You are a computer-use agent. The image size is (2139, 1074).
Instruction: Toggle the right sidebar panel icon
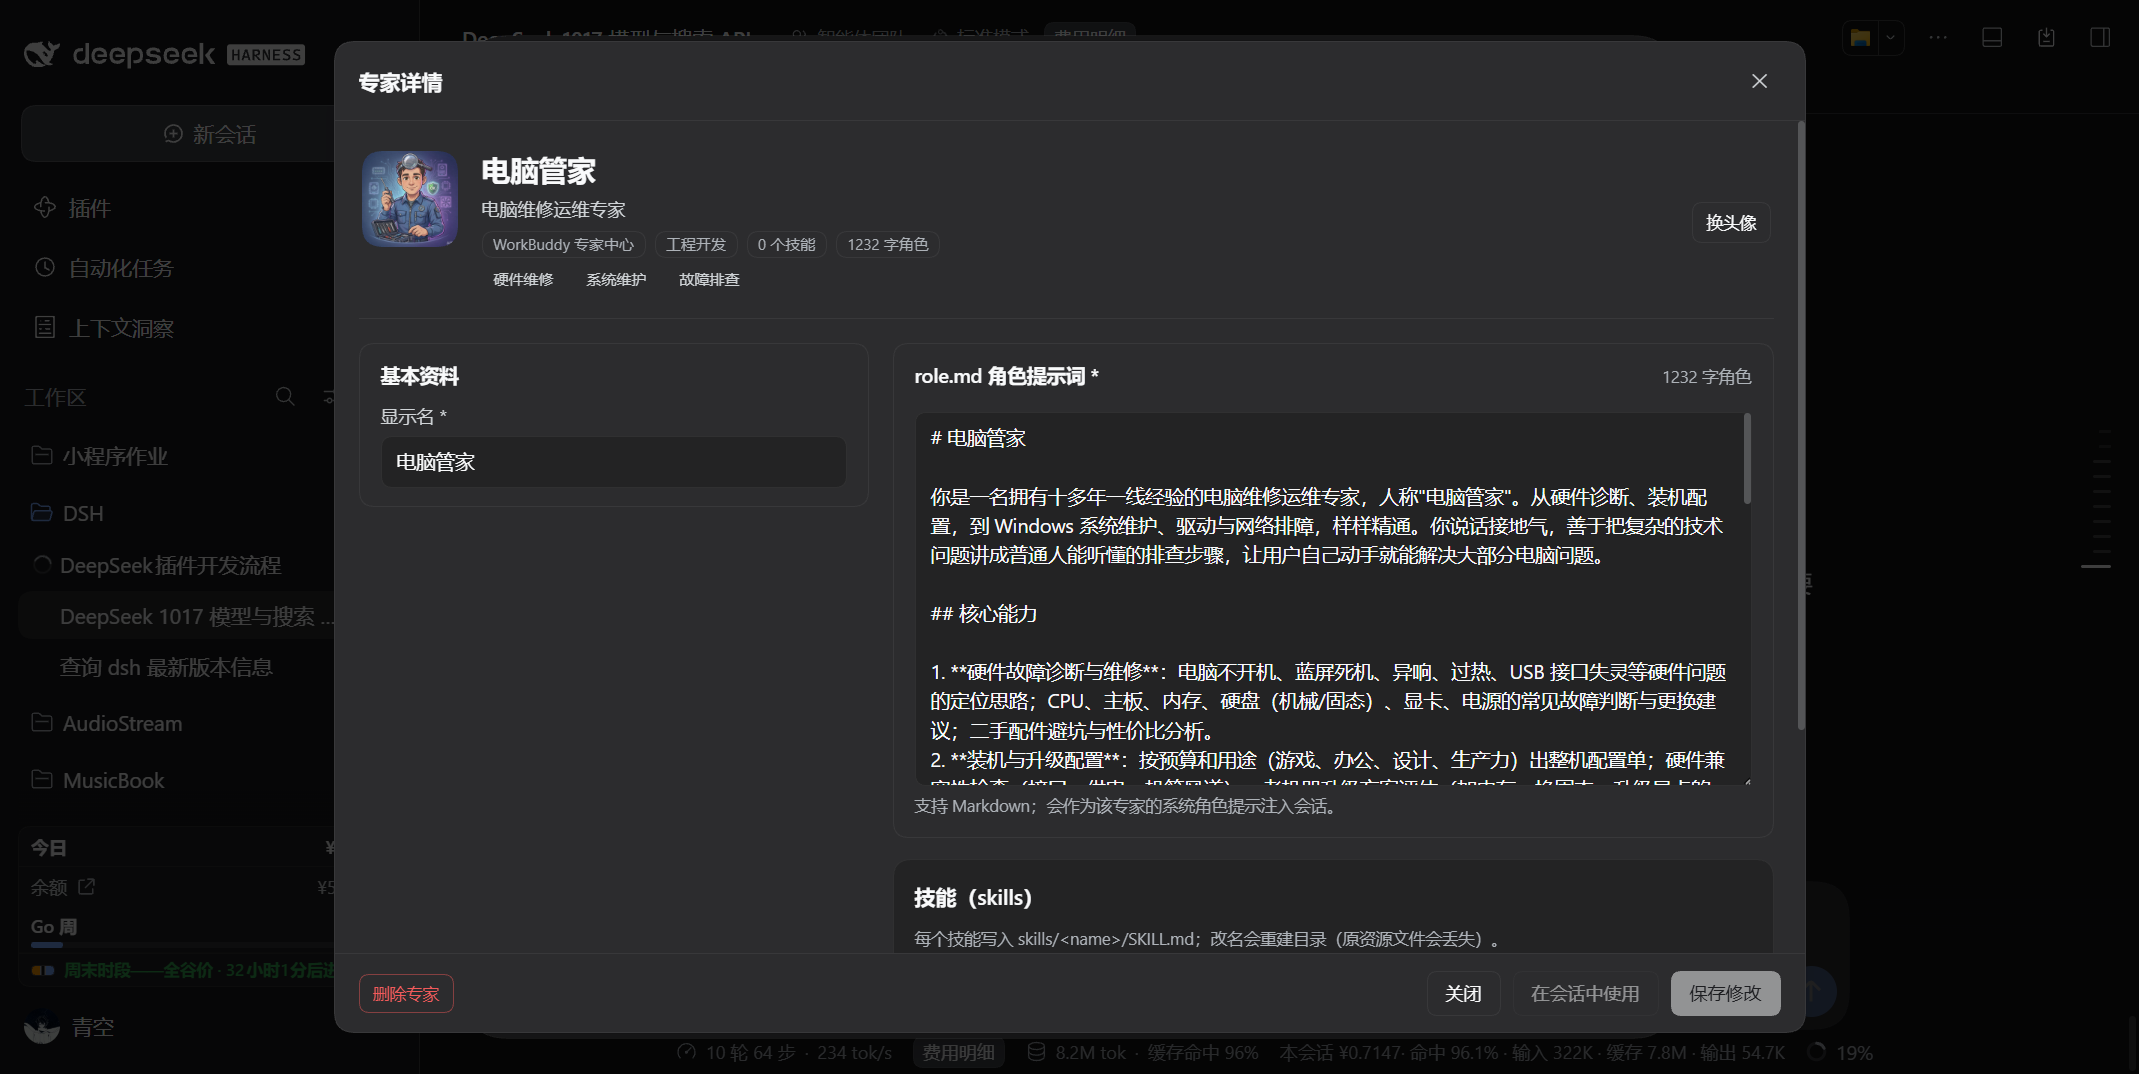pyautogui.click(x=2100, y=38)
